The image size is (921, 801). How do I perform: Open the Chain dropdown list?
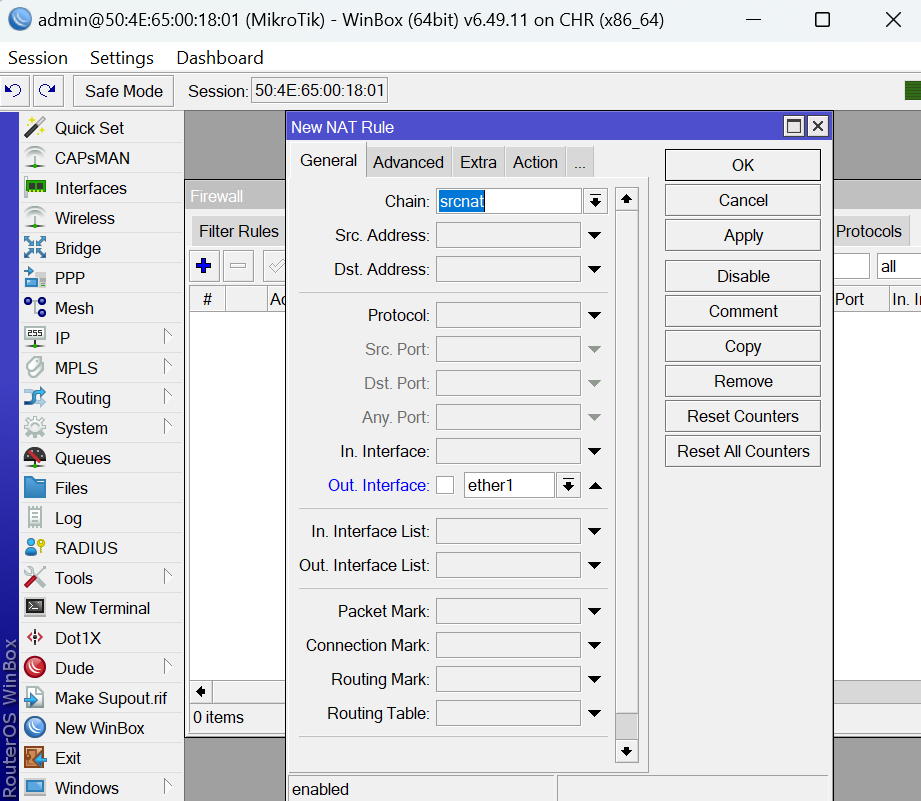tap(595, 201)
